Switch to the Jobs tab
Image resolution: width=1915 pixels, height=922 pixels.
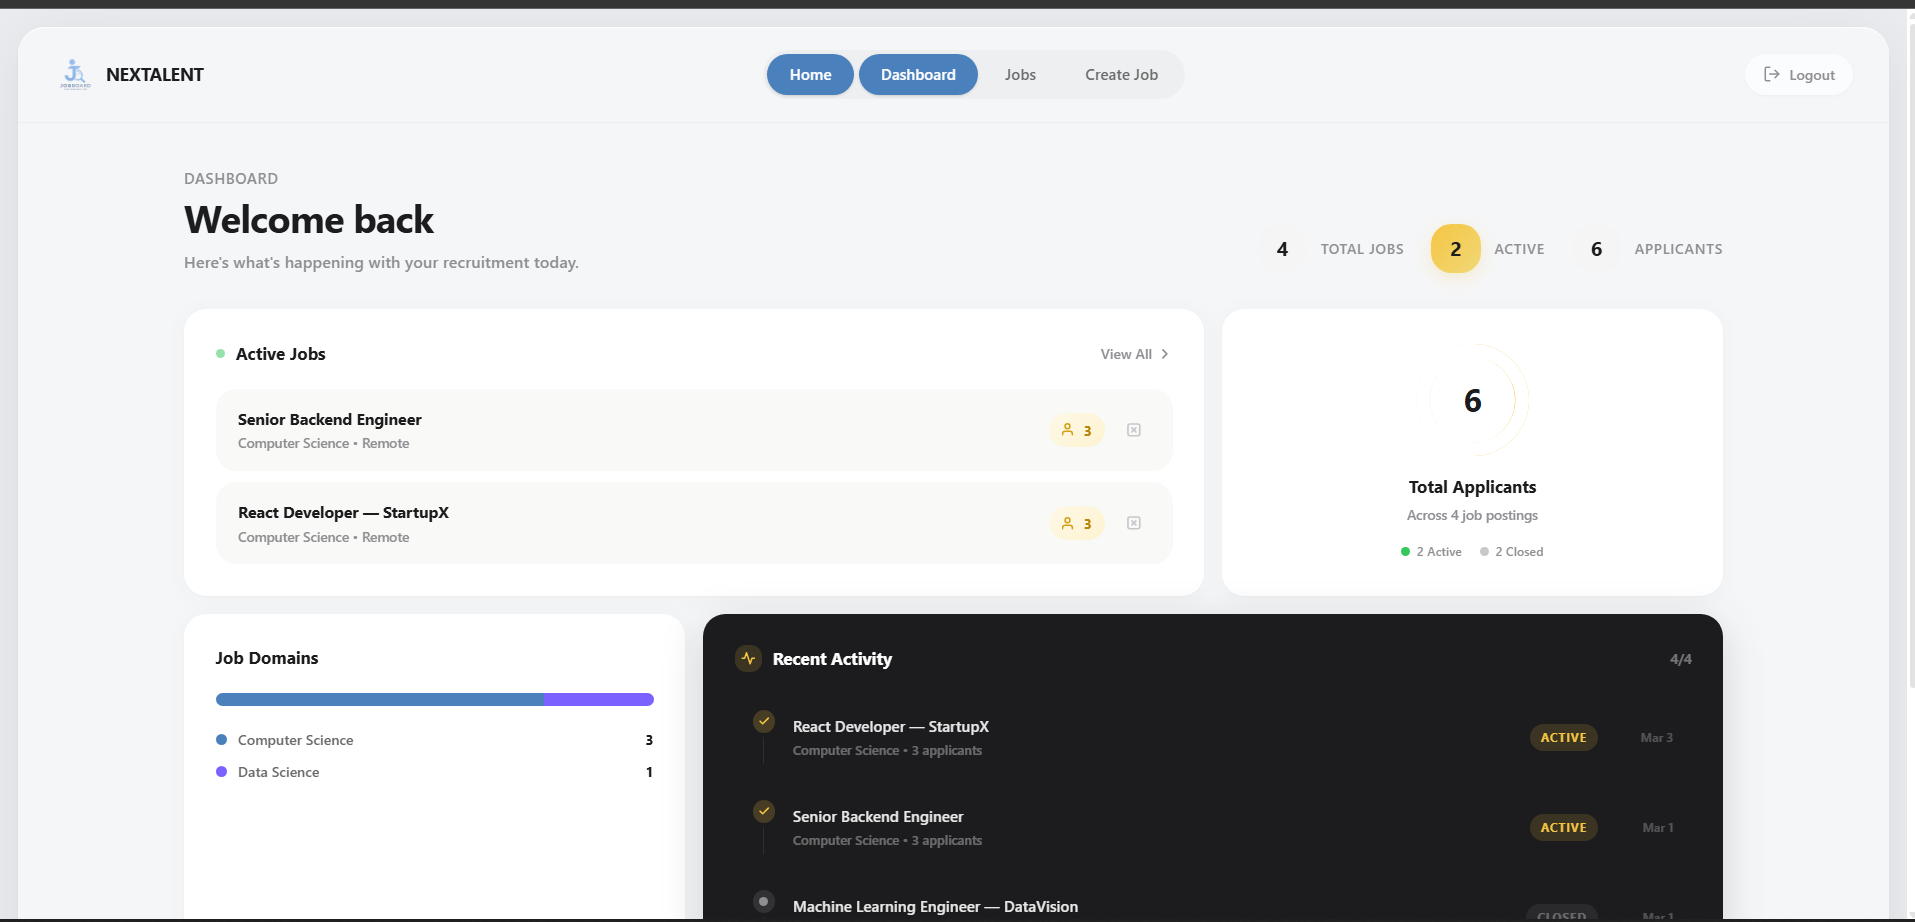tap(1020, 74)
